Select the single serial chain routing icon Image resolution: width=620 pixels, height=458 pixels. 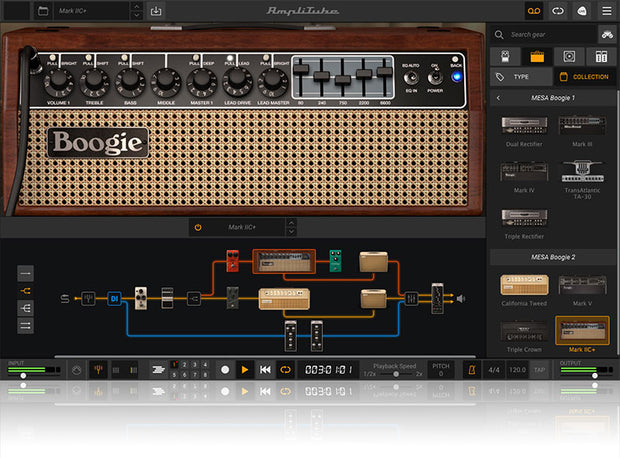pyautogui.click(x=25, y=273)
